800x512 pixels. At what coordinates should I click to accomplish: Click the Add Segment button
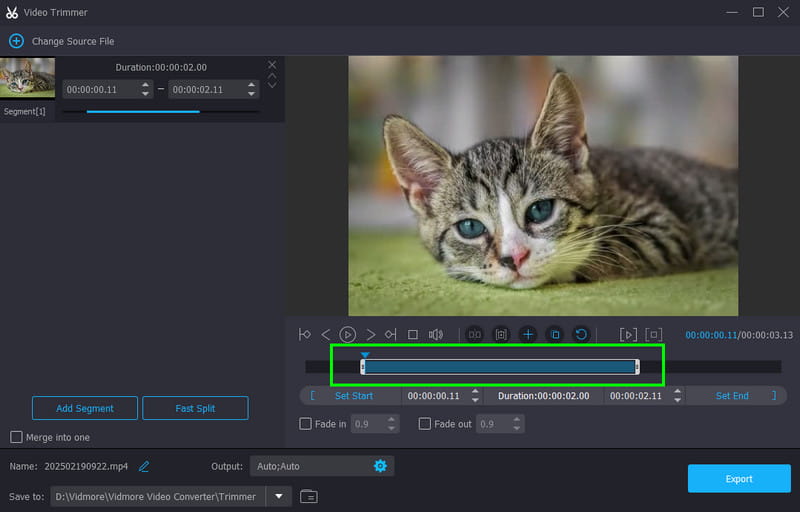coord(85,408)
